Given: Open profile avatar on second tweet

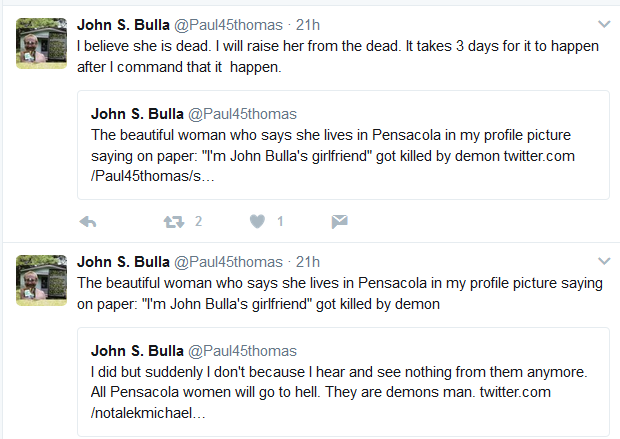Looking at the screenshot, I should pos(42,280).
